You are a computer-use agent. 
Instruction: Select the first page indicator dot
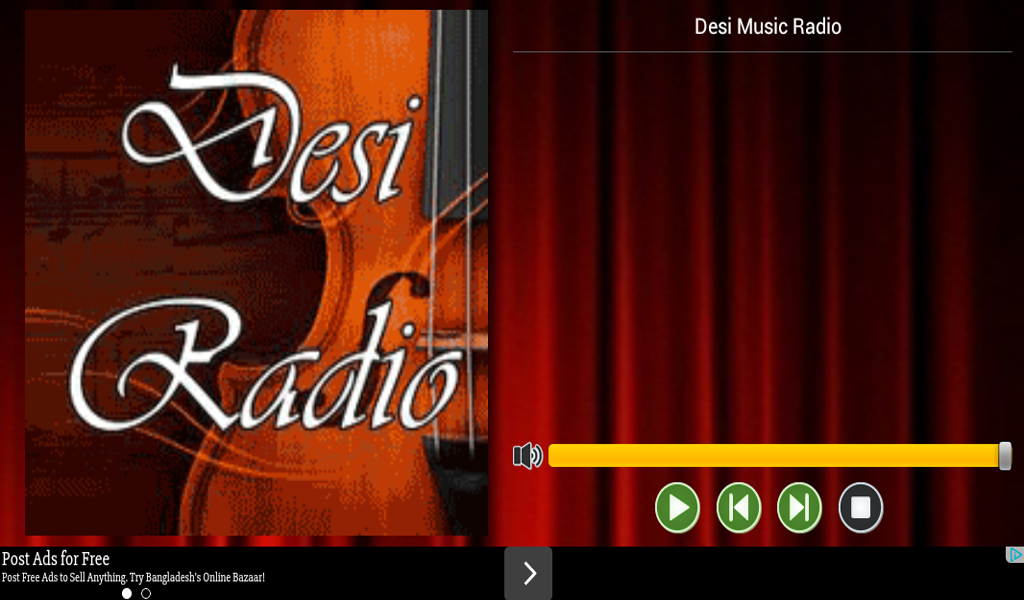[126, 593]
